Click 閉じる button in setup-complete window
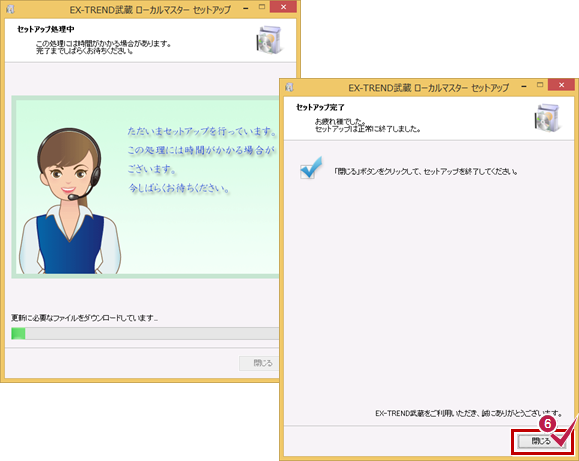The height and width of the screenshot is (461, 579). coord(541,441)
